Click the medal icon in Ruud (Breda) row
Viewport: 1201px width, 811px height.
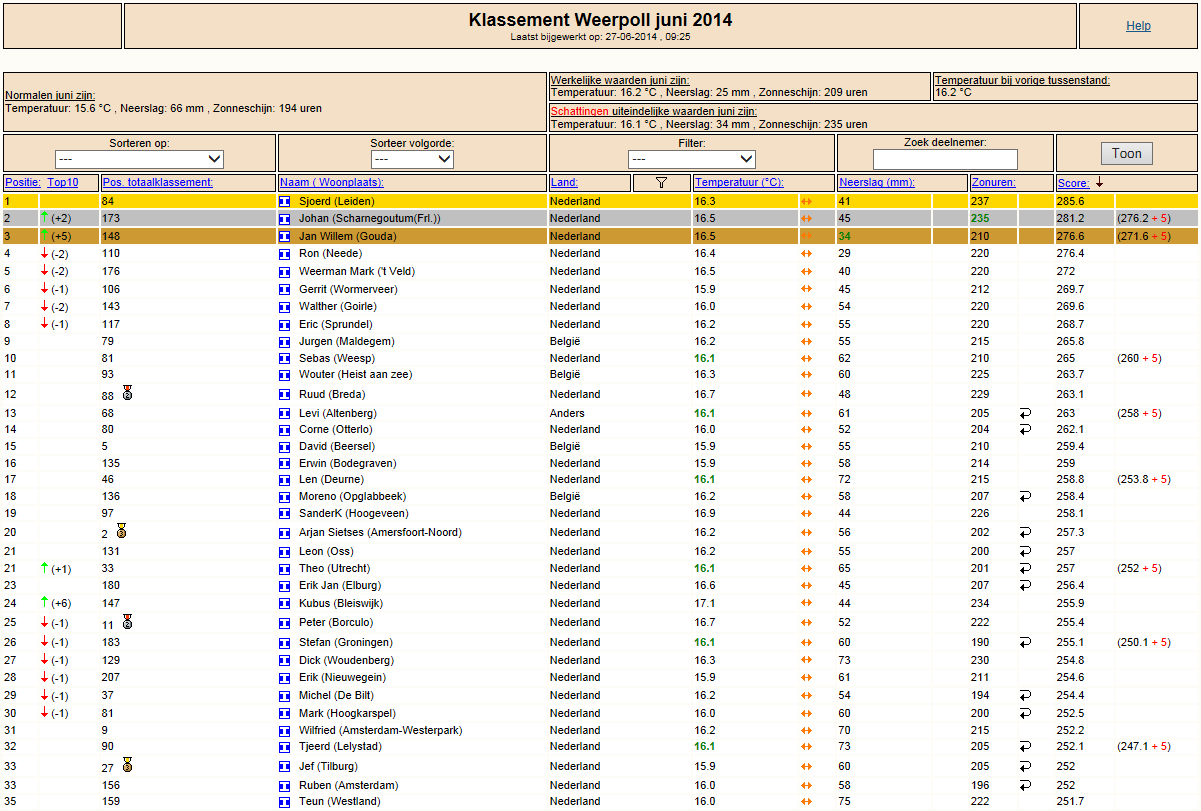(127, 393)
